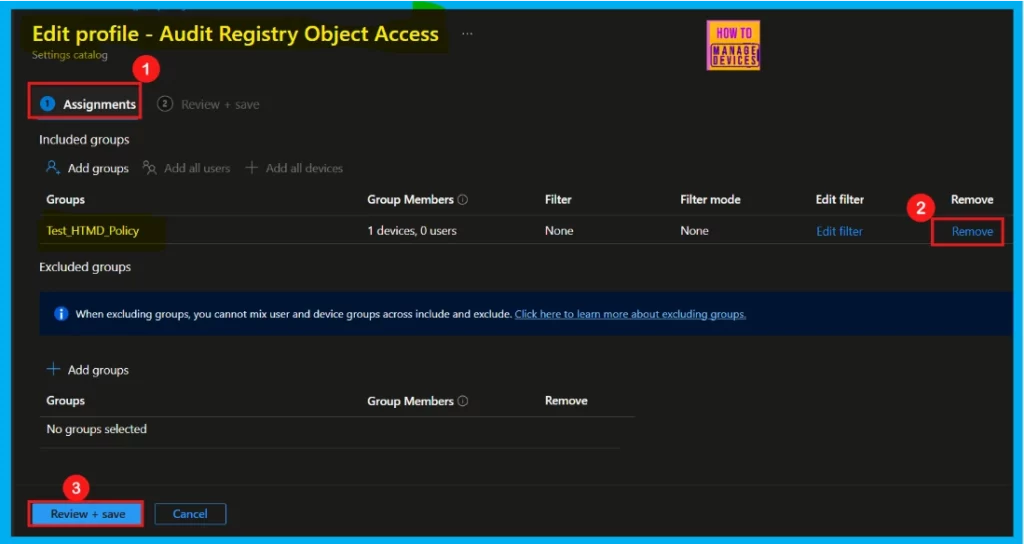Click Add groups under Excluded groups
1024x544 pixels.
click(x=98, y=370)
